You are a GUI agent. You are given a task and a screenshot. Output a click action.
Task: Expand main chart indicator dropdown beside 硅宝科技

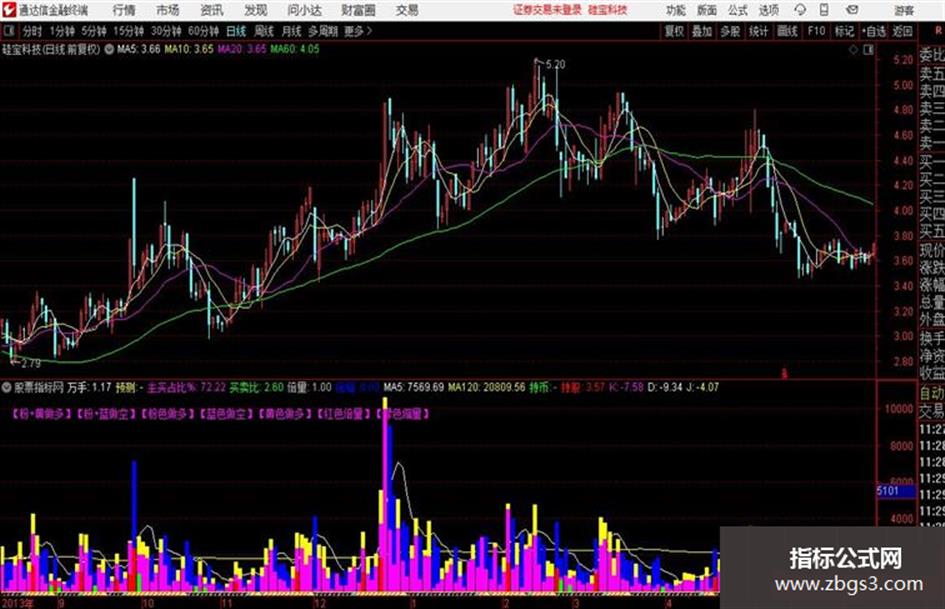click(109, 49)
